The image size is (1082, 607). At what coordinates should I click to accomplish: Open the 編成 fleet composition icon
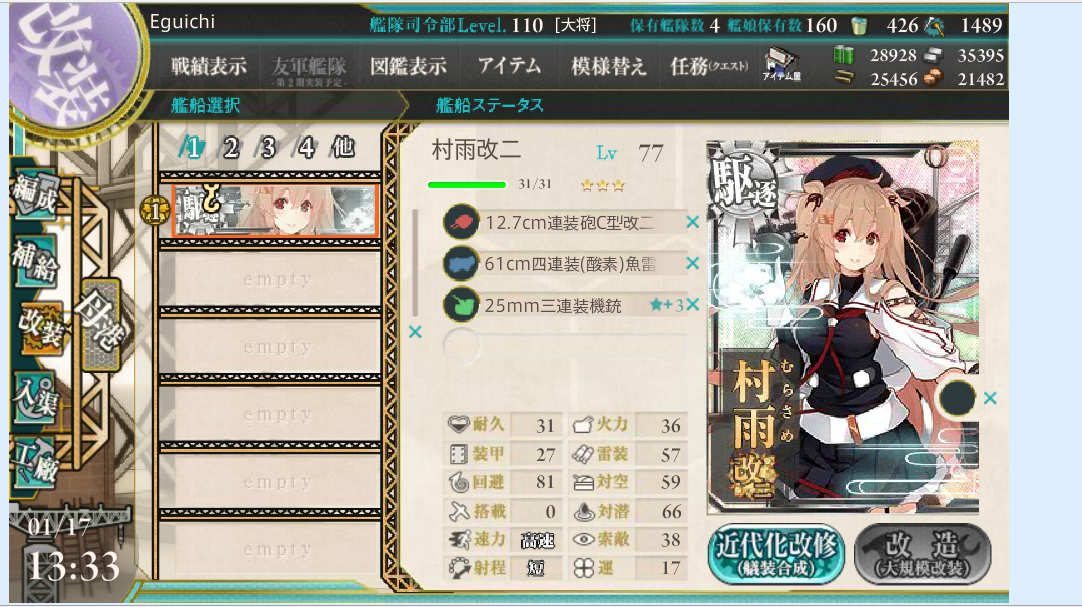coord(35,194)
